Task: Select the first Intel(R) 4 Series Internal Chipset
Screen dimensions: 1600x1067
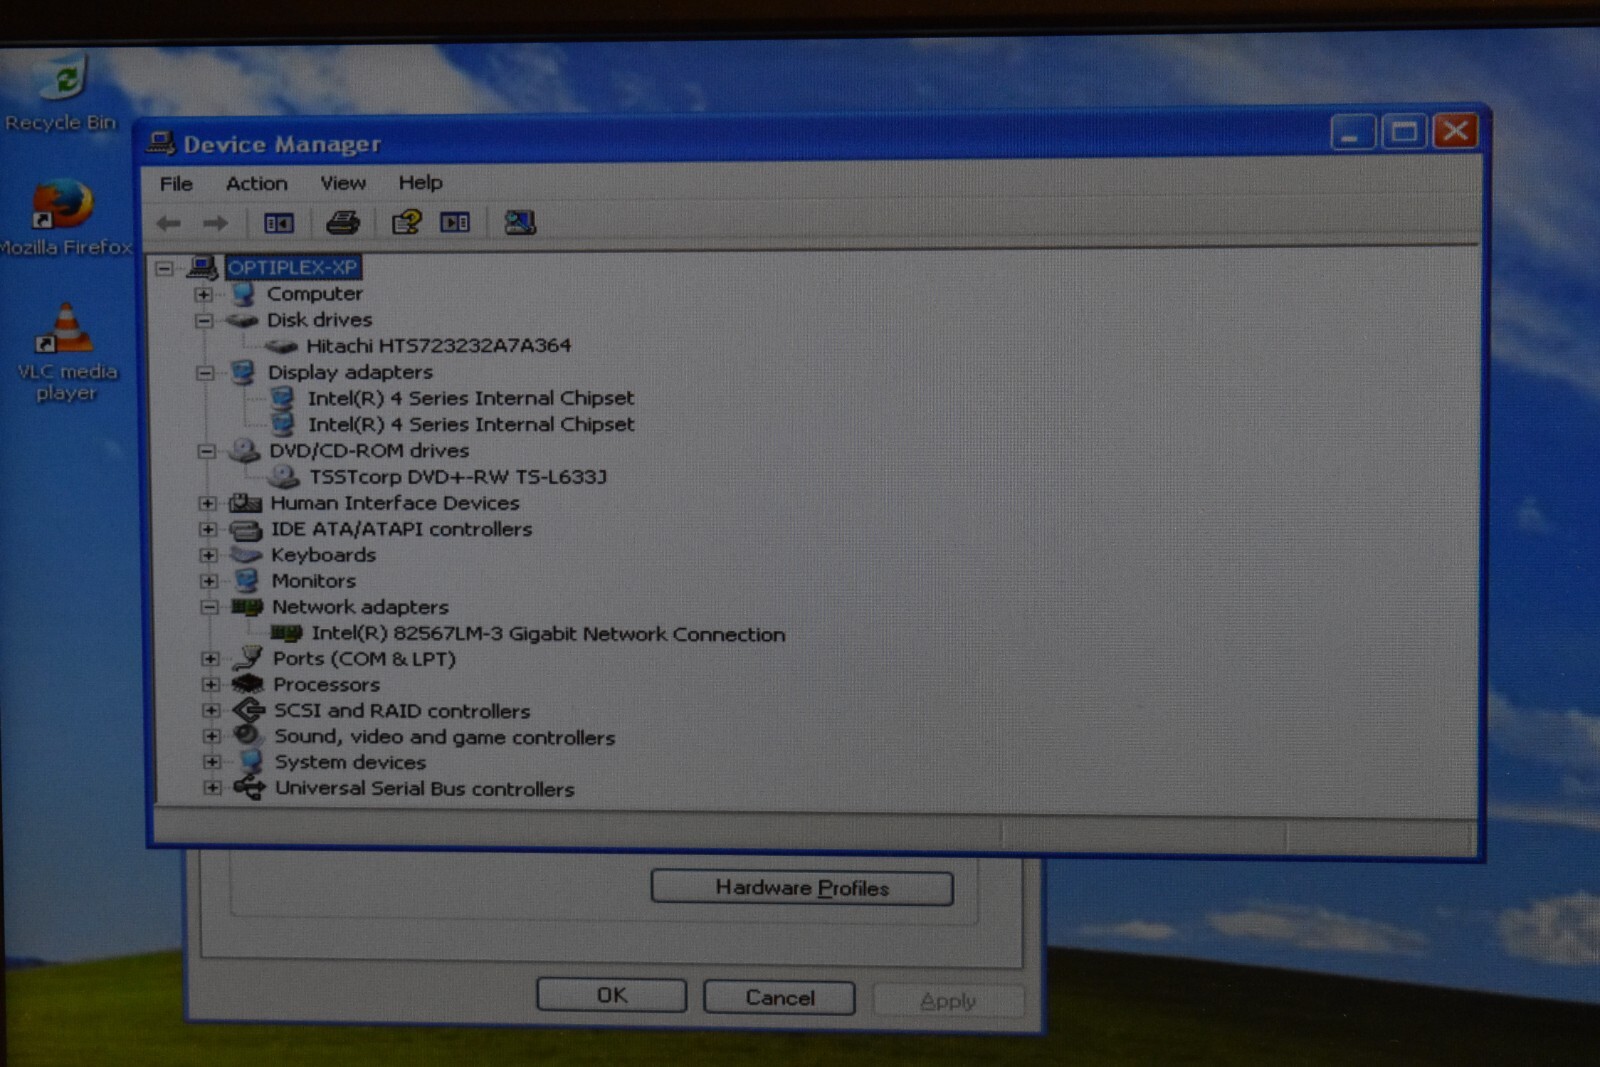Action: [470, 398]
